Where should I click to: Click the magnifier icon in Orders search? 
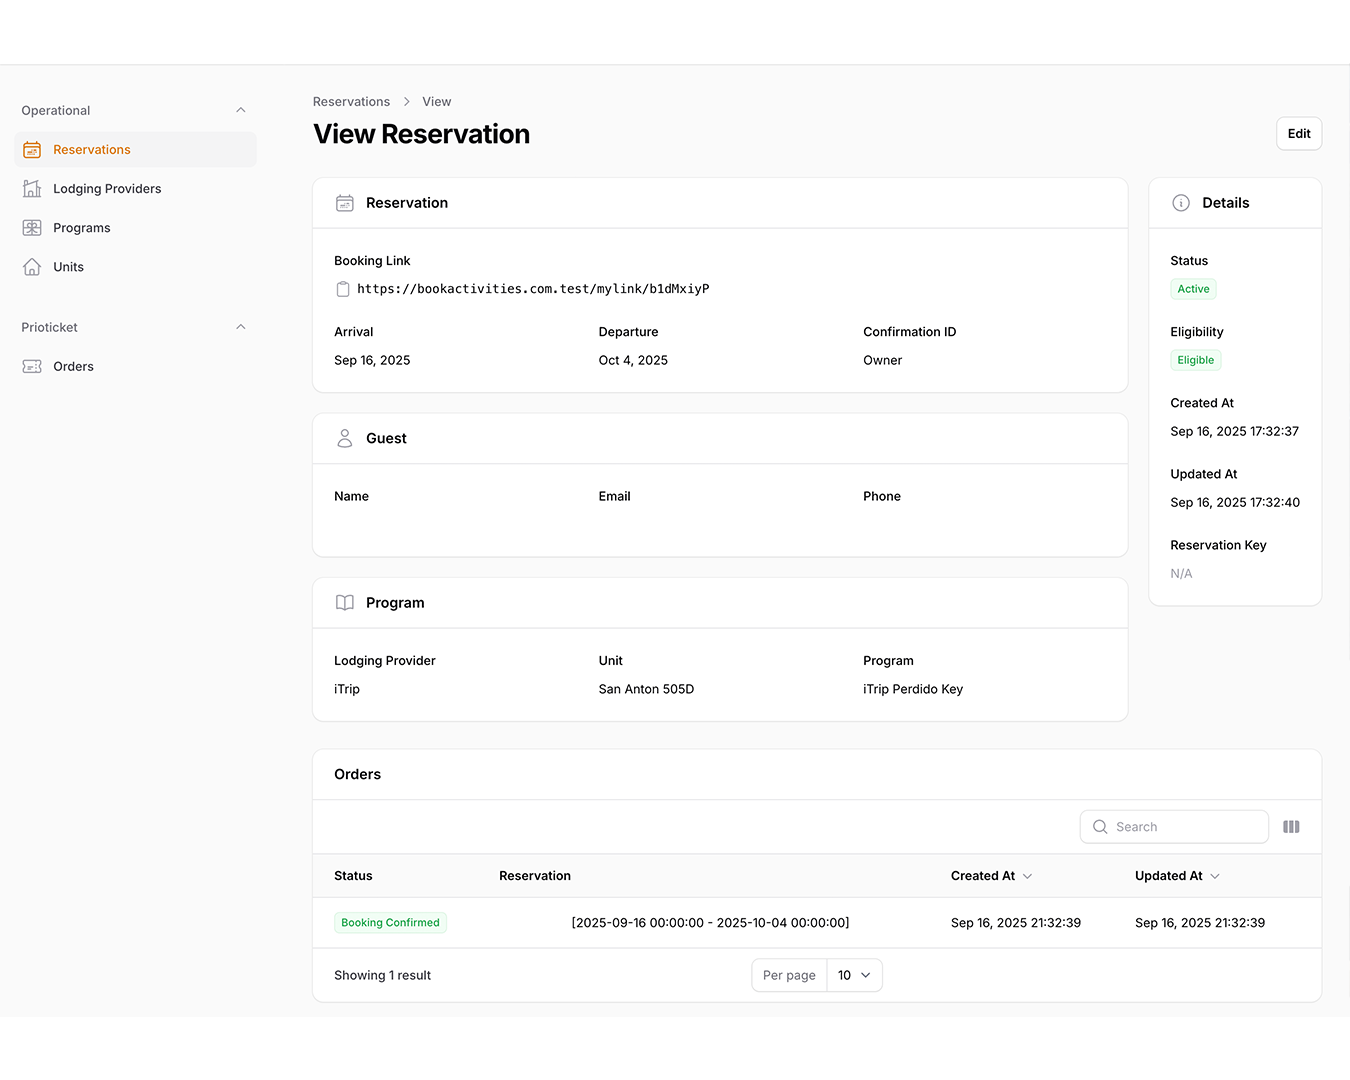tap(1100, 827)
